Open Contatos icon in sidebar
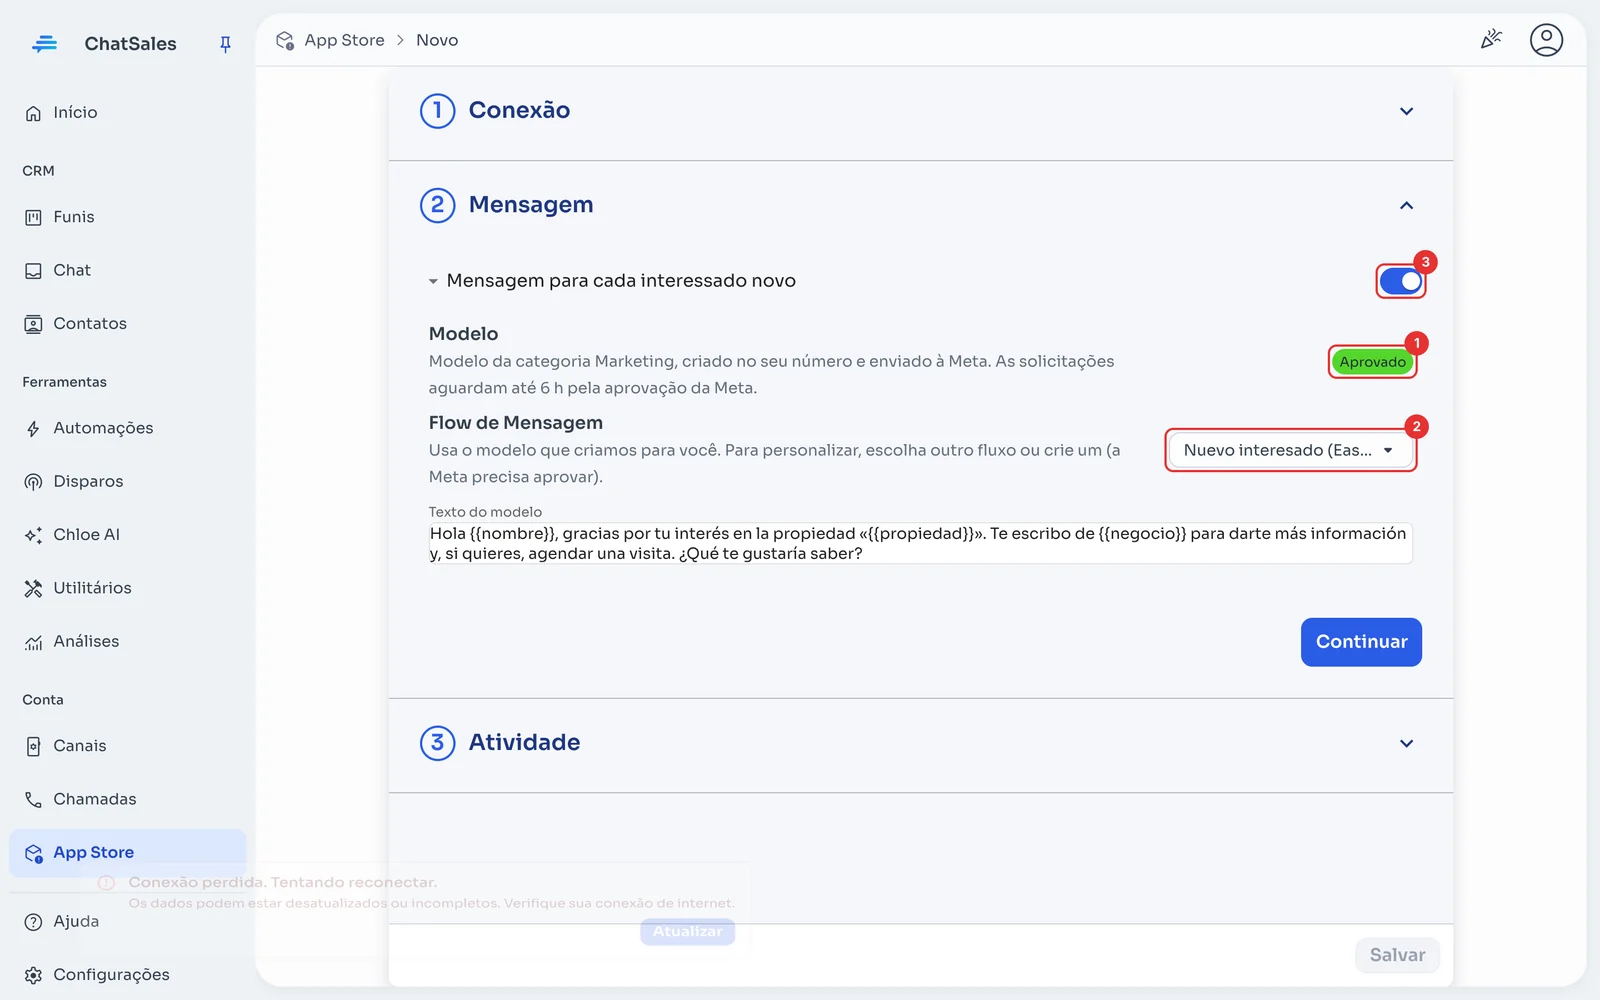The height and width of the screenshot is (1000, 1600). point(33,324)
